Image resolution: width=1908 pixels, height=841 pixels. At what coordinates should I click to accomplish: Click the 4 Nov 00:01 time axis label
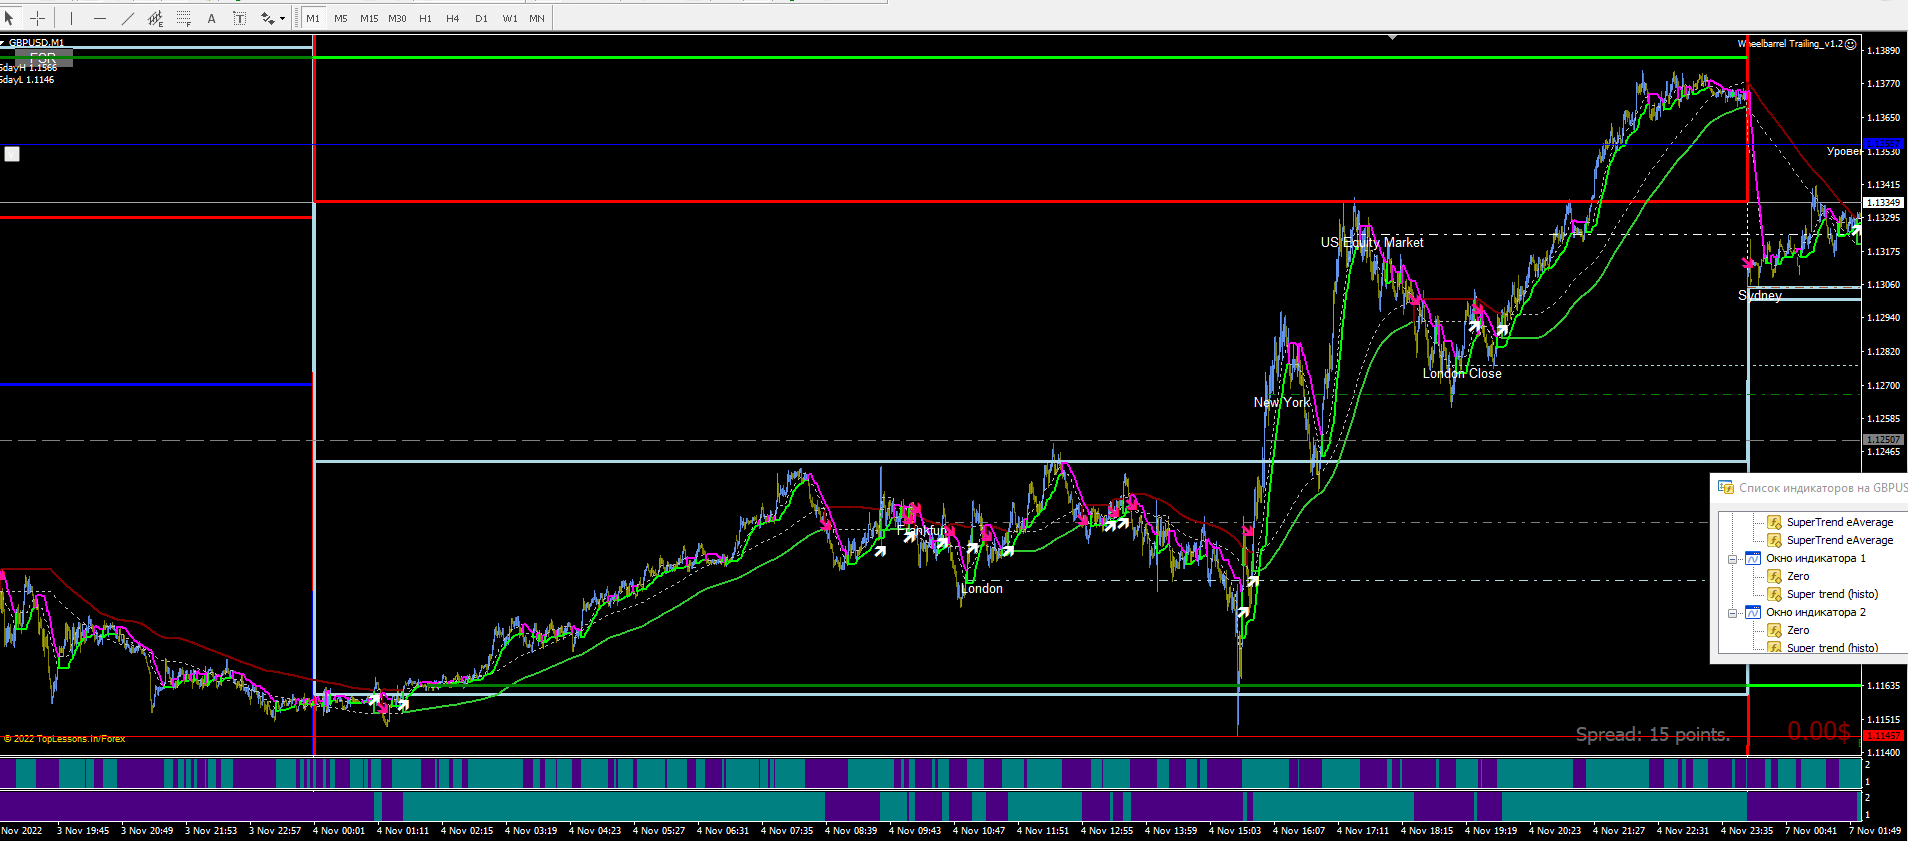[338, 831]
